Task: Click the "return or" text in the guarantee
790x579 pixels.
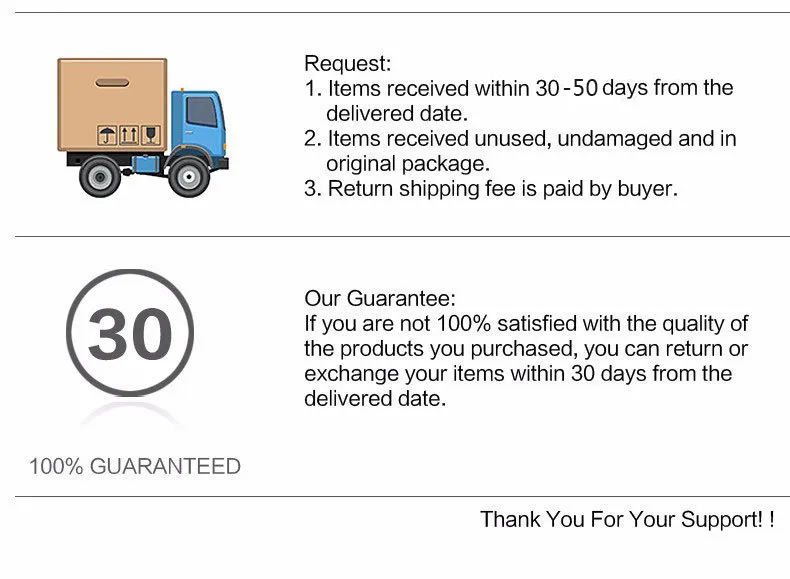Action: [711, 349]
